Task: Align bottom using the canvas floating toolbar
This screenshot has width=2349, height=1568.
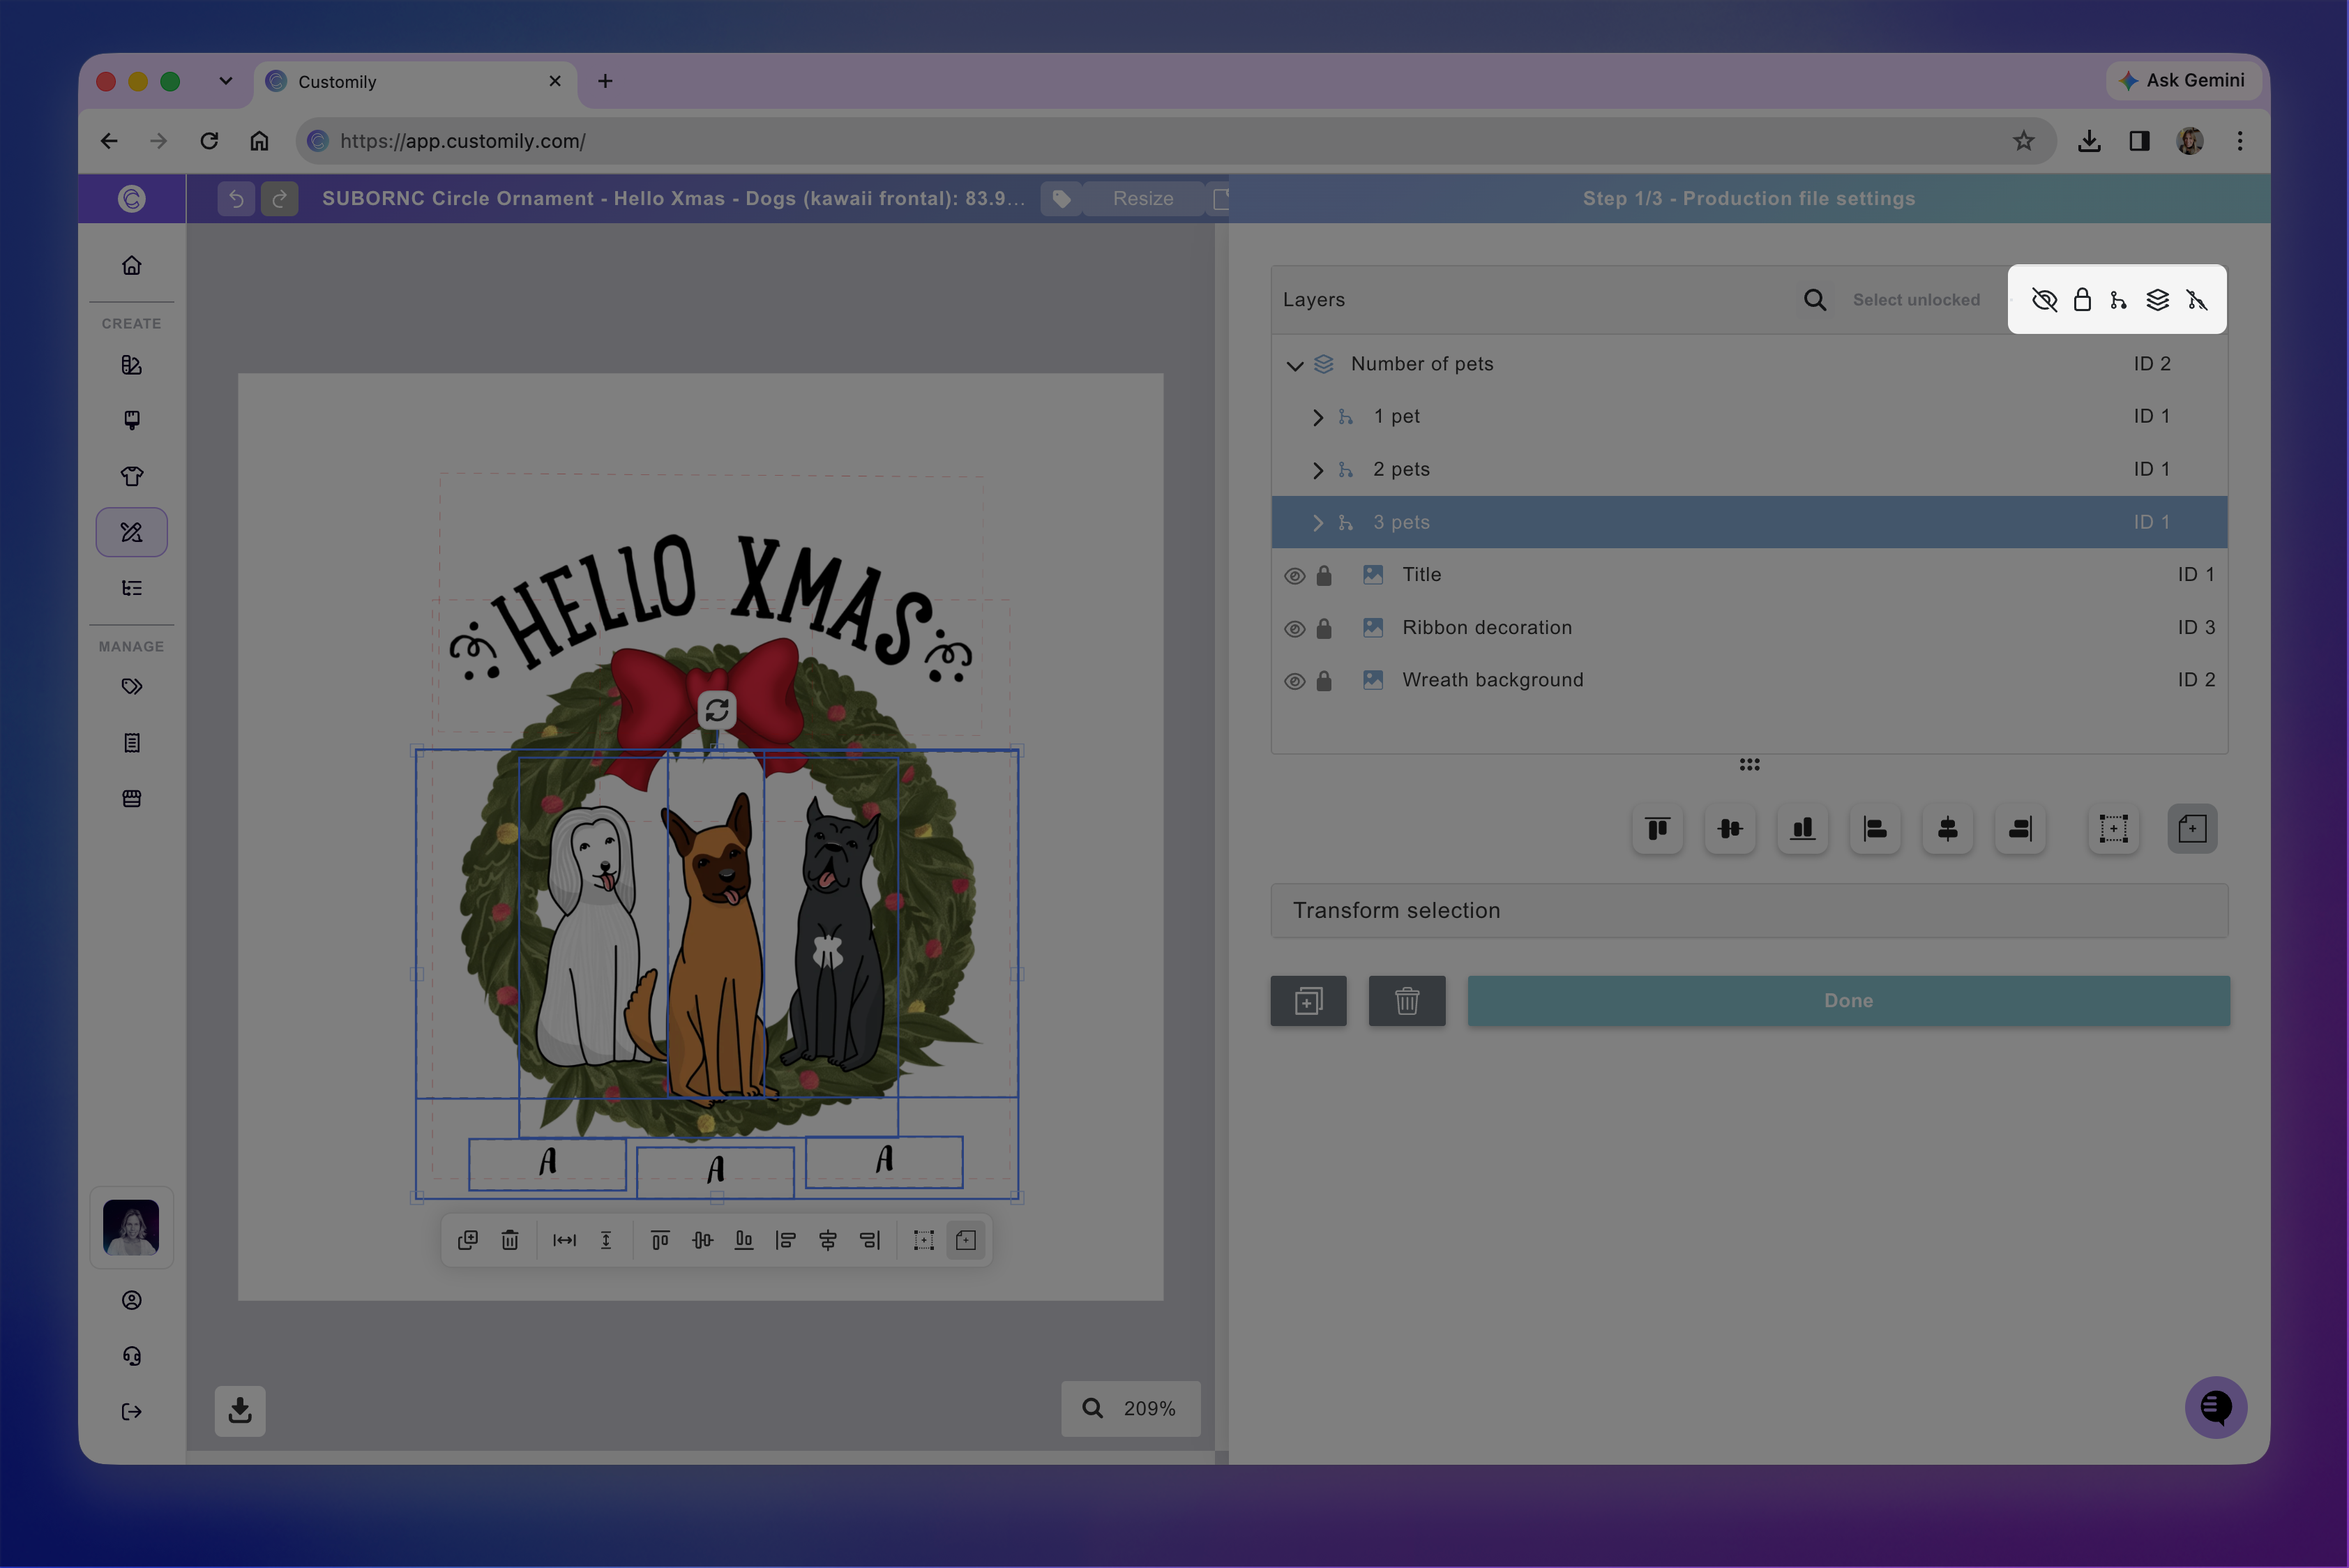Action: [x=744, y=1240]
